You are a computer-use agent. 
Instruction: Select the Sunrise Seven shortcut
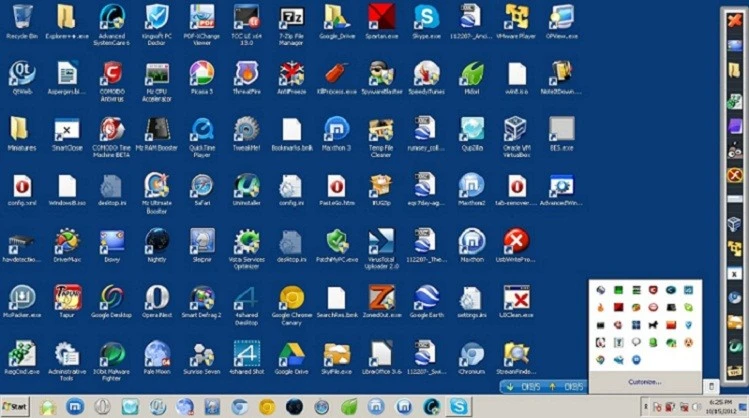(x=202, y=357)
